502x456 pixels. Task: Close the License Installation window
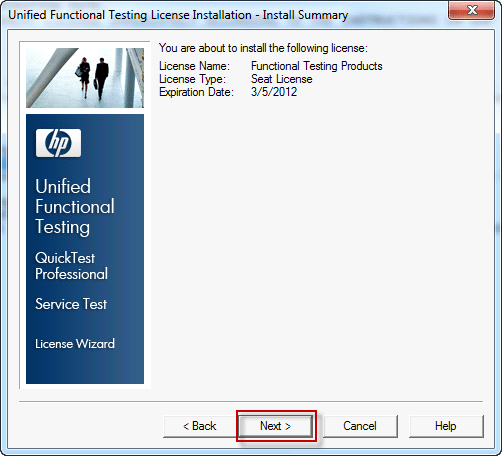pyautogui.click(x=472, y=10)
